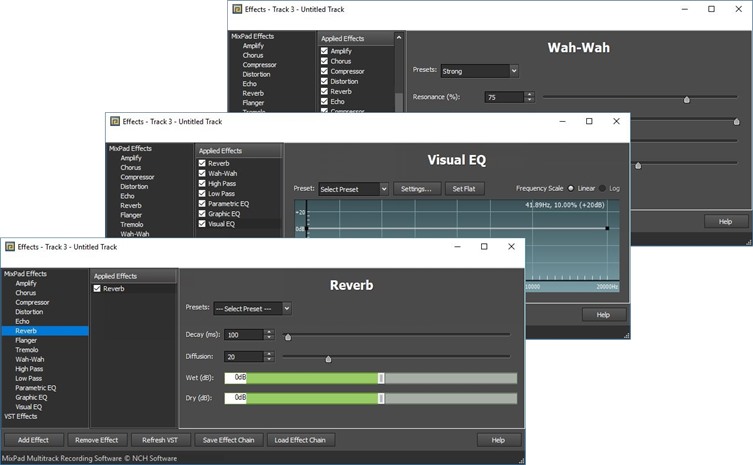Viewport: 753px width, 465px height.
Task: Select the Linear frequency scale option
Action: 571,188
